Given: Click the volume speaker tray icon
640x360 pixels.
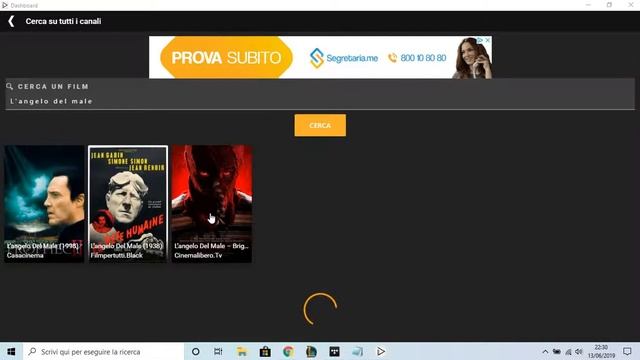Looking at the screenshot, I should (x=579, y=351).
